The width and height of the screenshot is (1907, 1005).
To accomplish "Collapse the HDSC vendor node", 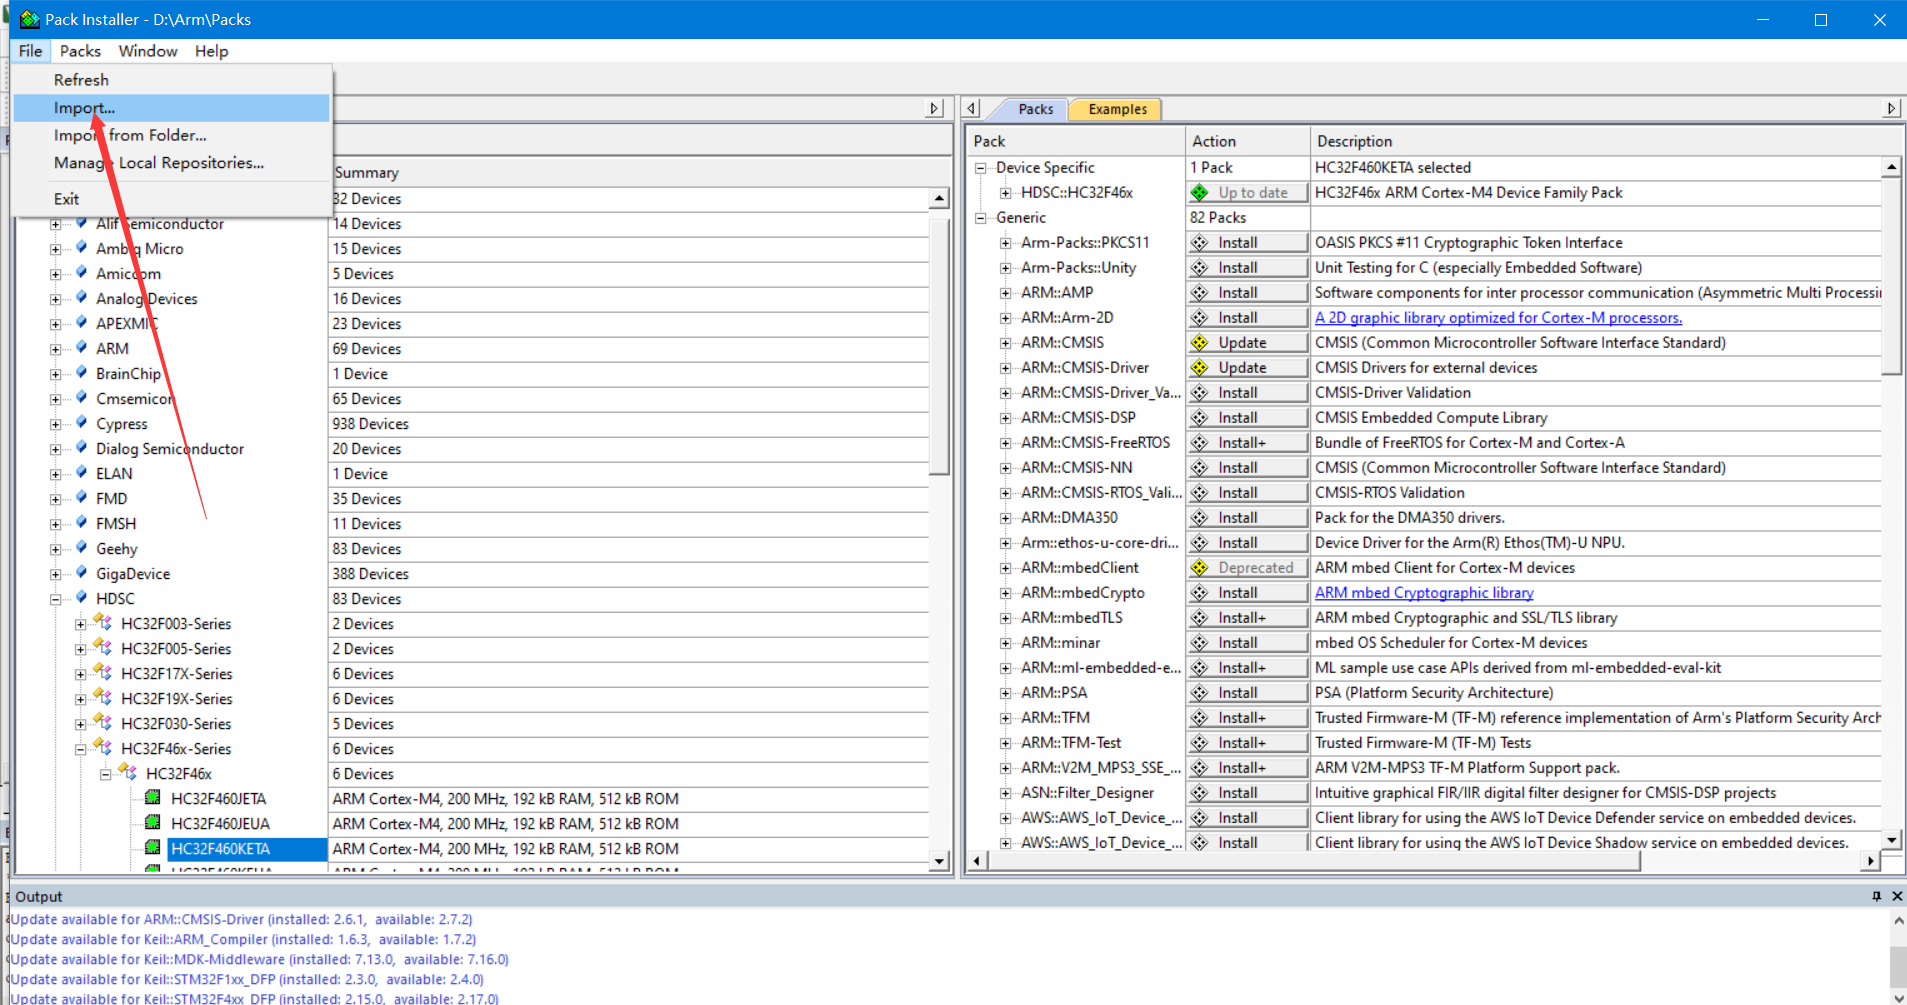I will pos(56,599).
